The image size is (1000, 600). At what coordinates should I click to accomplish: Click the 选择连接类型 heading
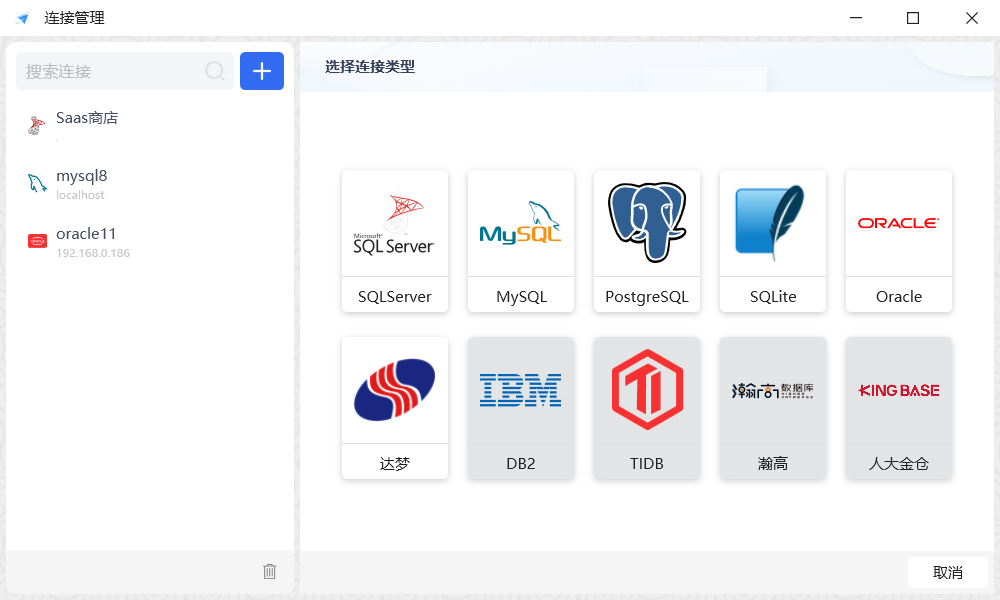point(370,66)
